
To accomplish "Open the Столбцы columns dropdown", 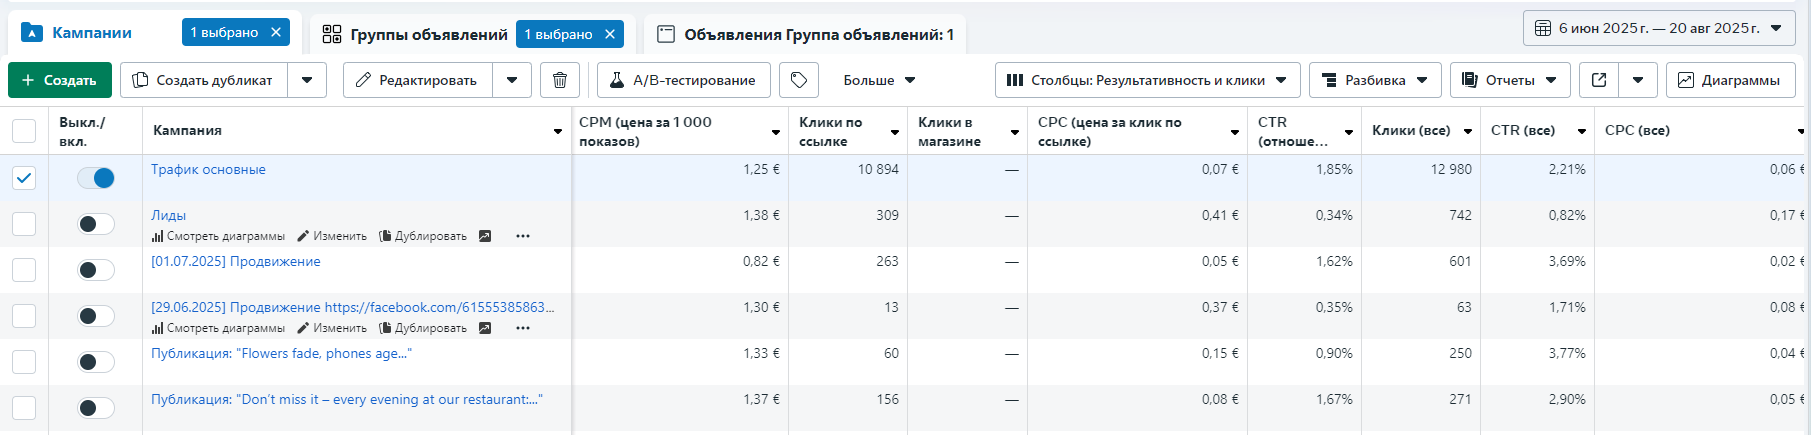I will point(1147,80).
